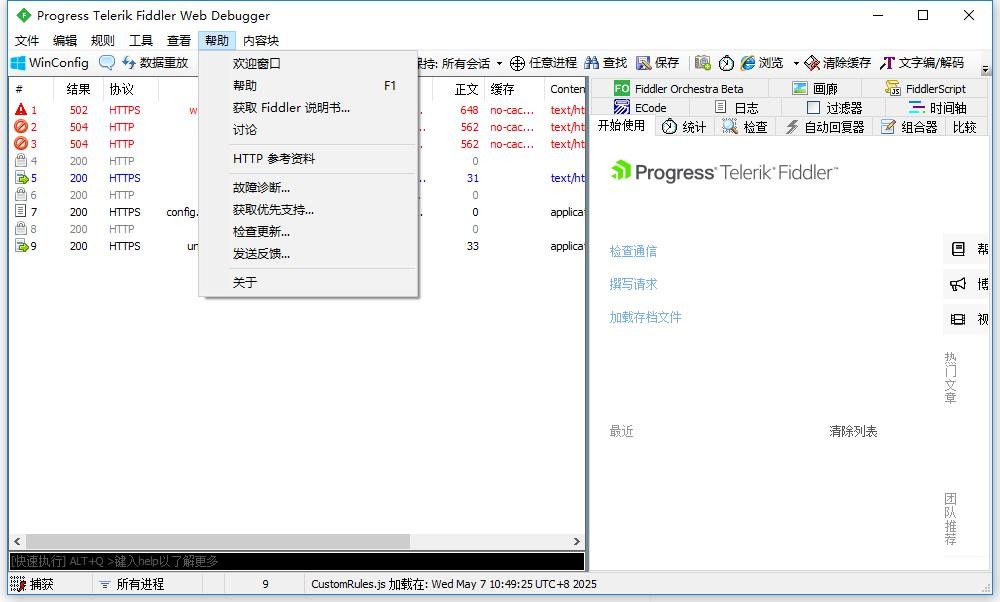Choose HTTP 参考资料 menu entry

(x=309, y=159)
